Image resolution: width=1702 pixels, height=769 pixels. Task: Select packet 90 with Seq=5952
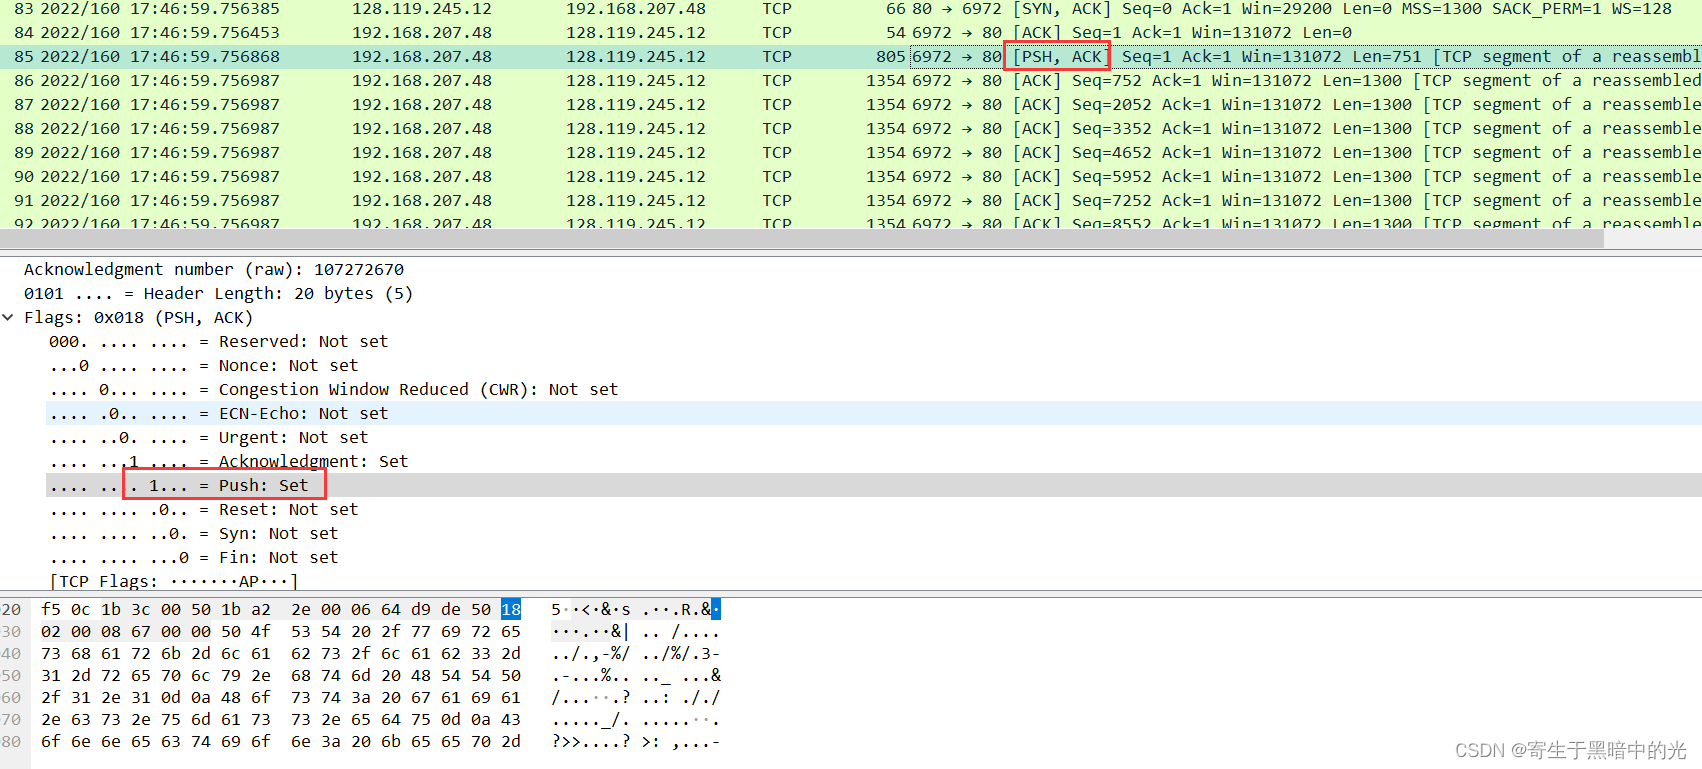click(x=851, y=177)
